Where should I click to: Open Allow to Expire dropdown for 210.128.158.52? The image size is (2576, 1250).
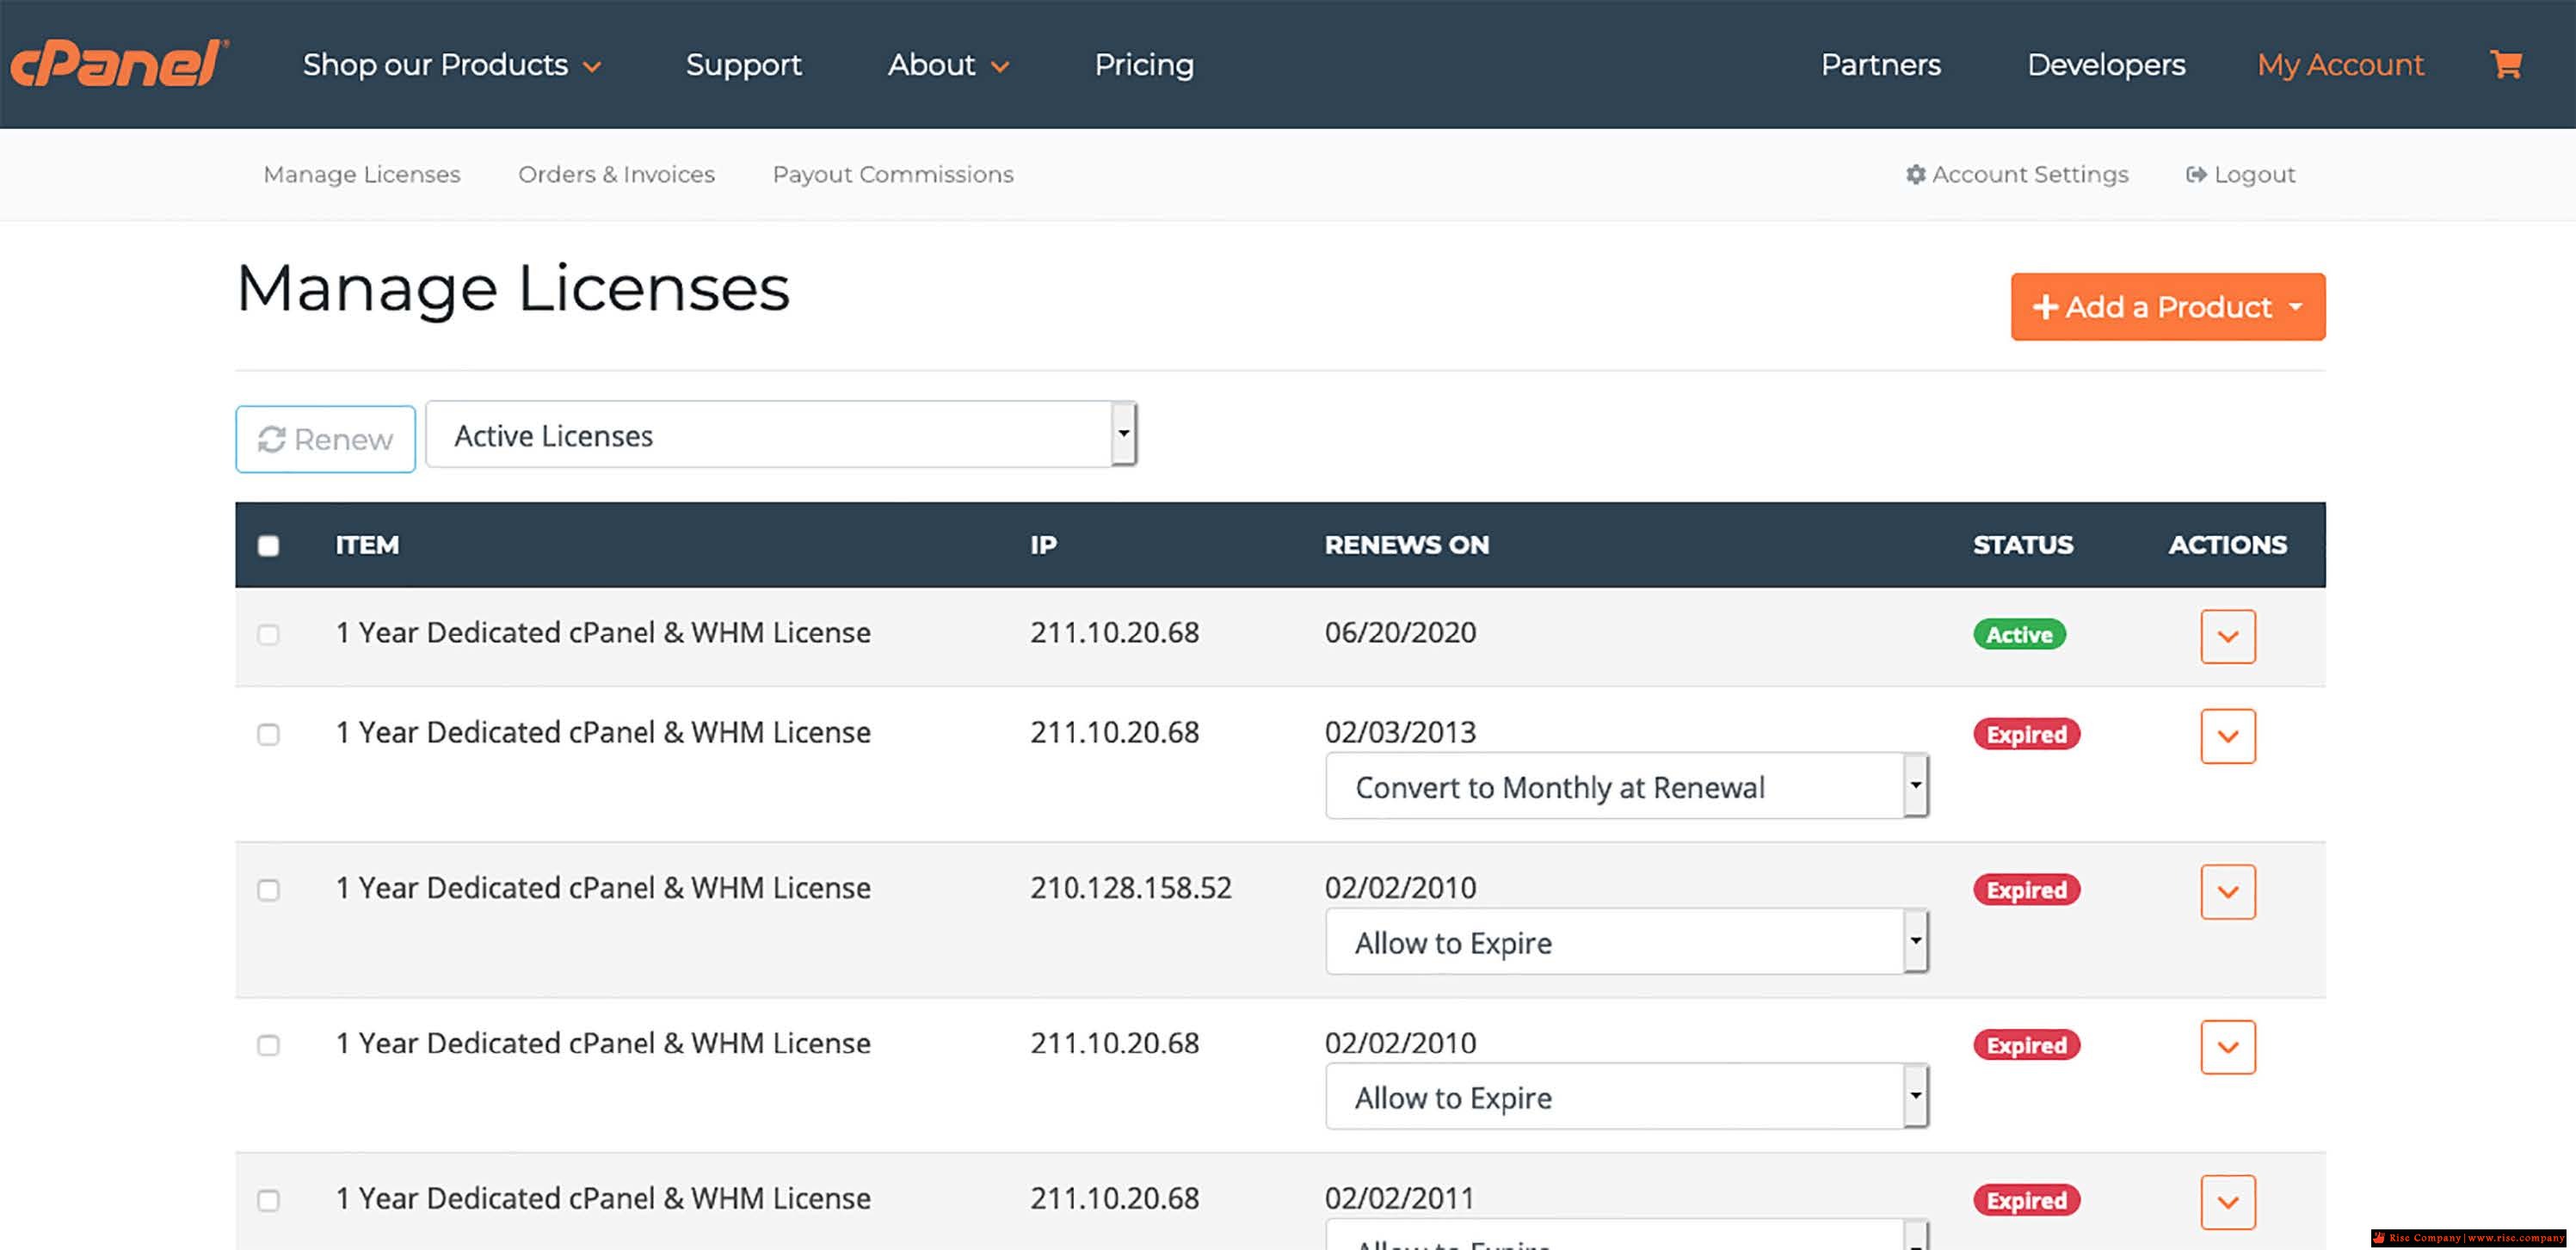point(1627,941)
